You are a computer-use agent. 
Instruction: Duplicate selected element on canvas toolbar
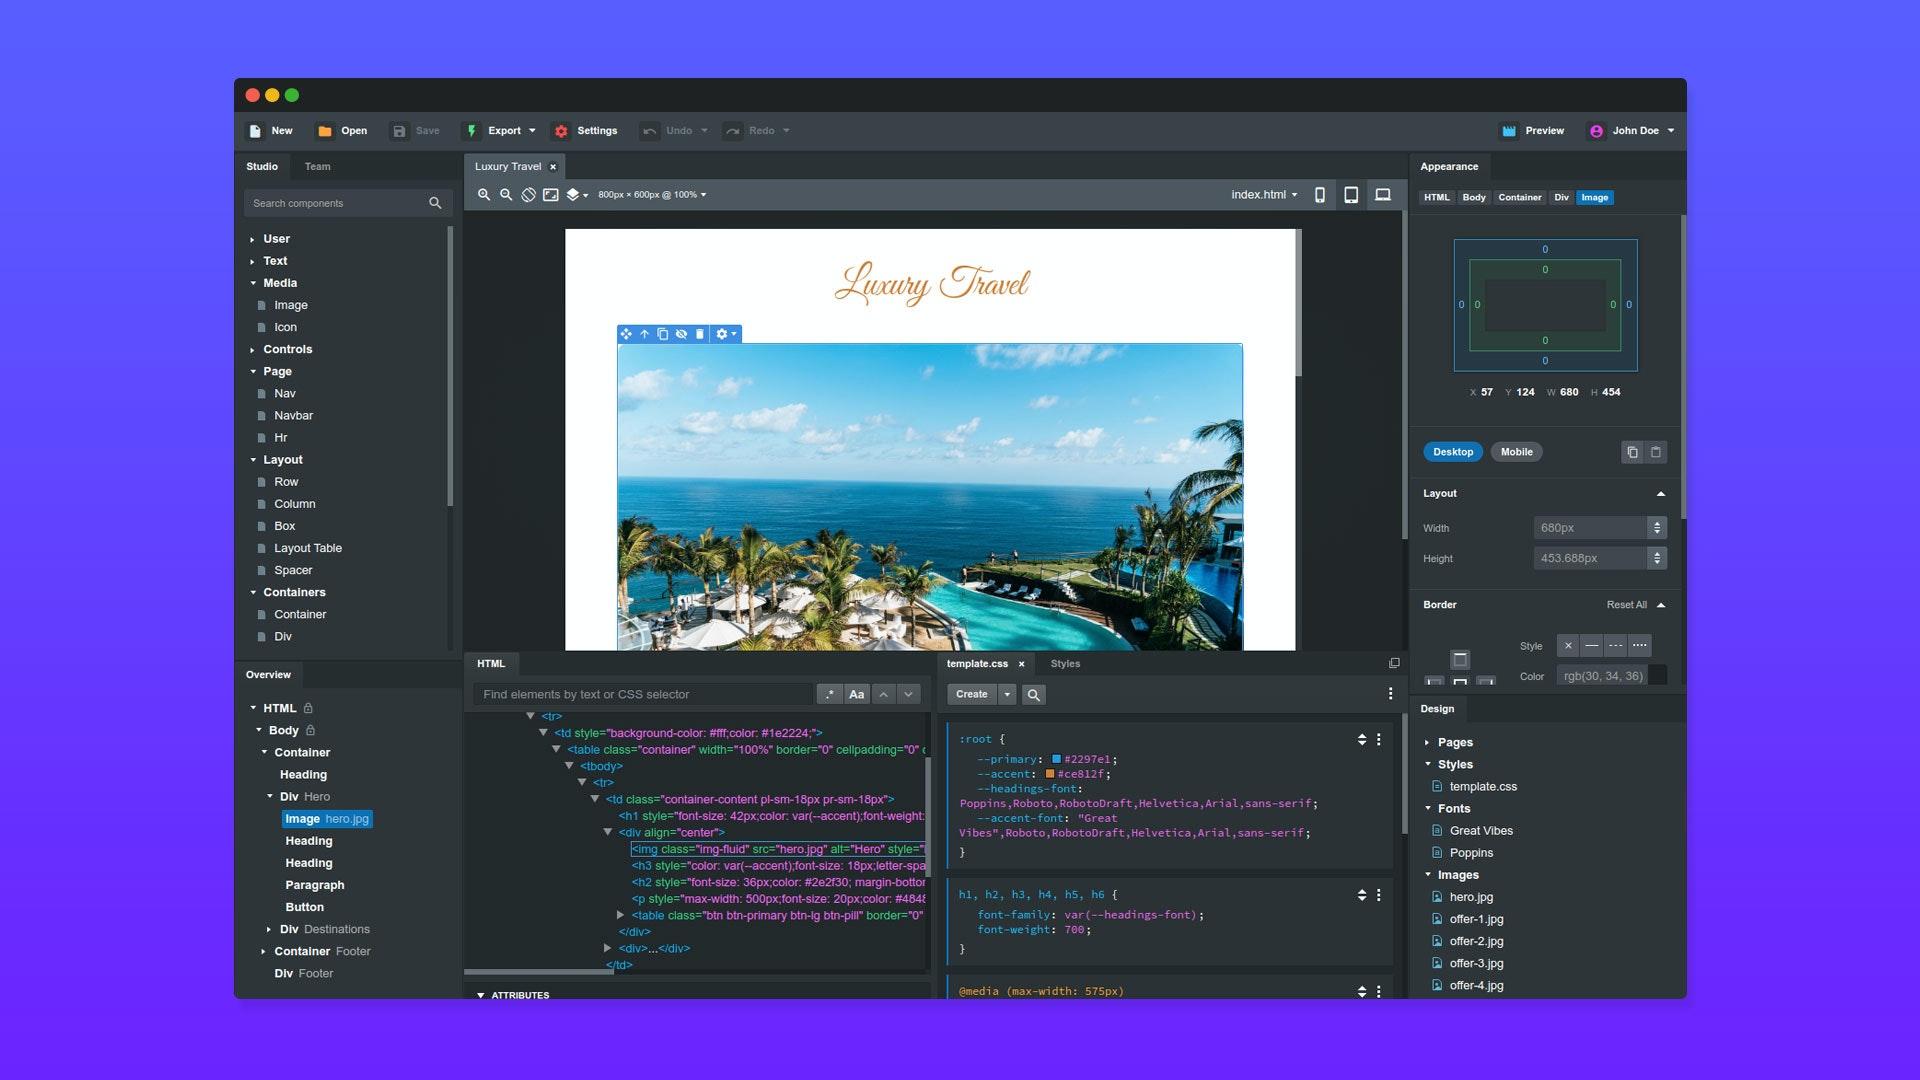coord(662,334)
